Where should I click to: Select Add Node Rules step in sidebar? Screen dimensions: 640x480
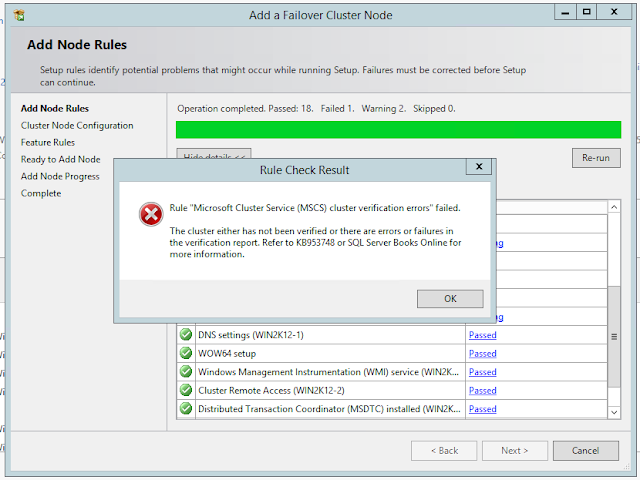55,109
